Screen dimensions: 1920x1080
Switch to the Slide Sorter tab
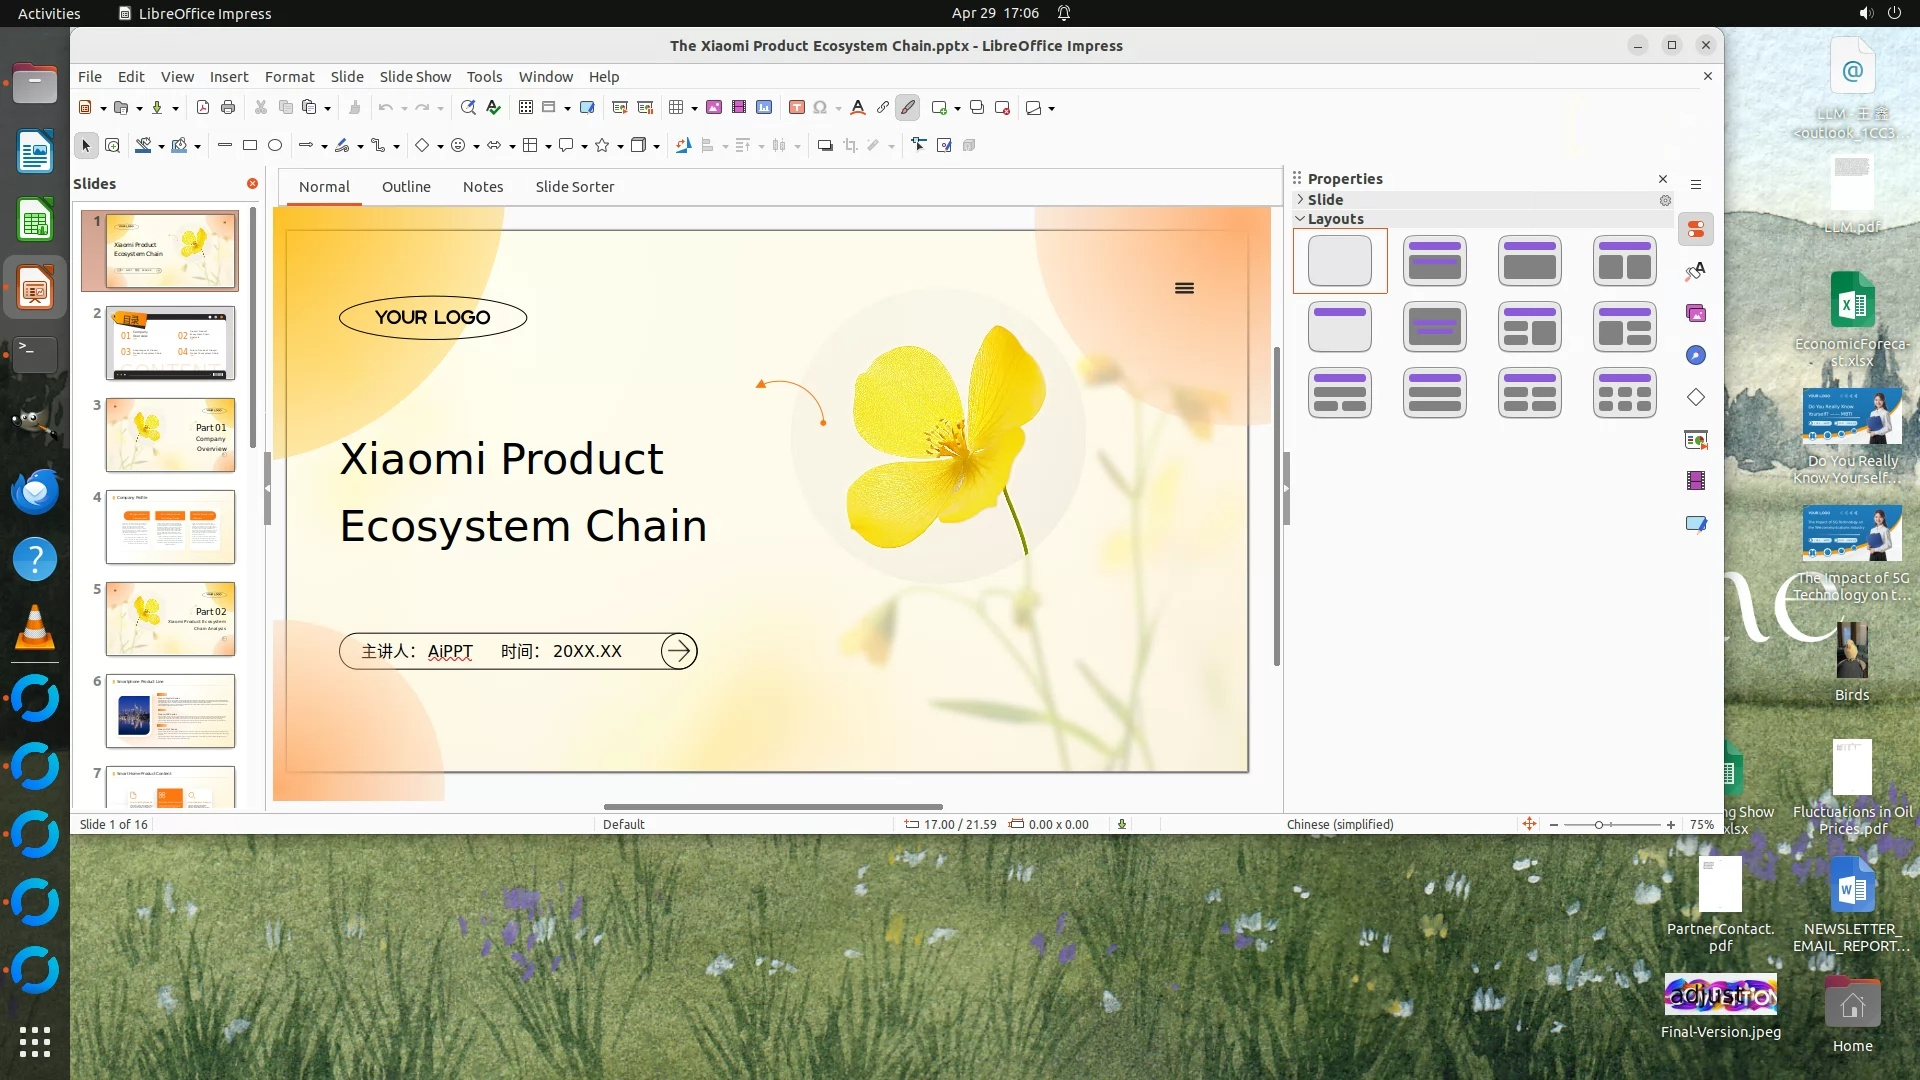(x=574, y=187)
